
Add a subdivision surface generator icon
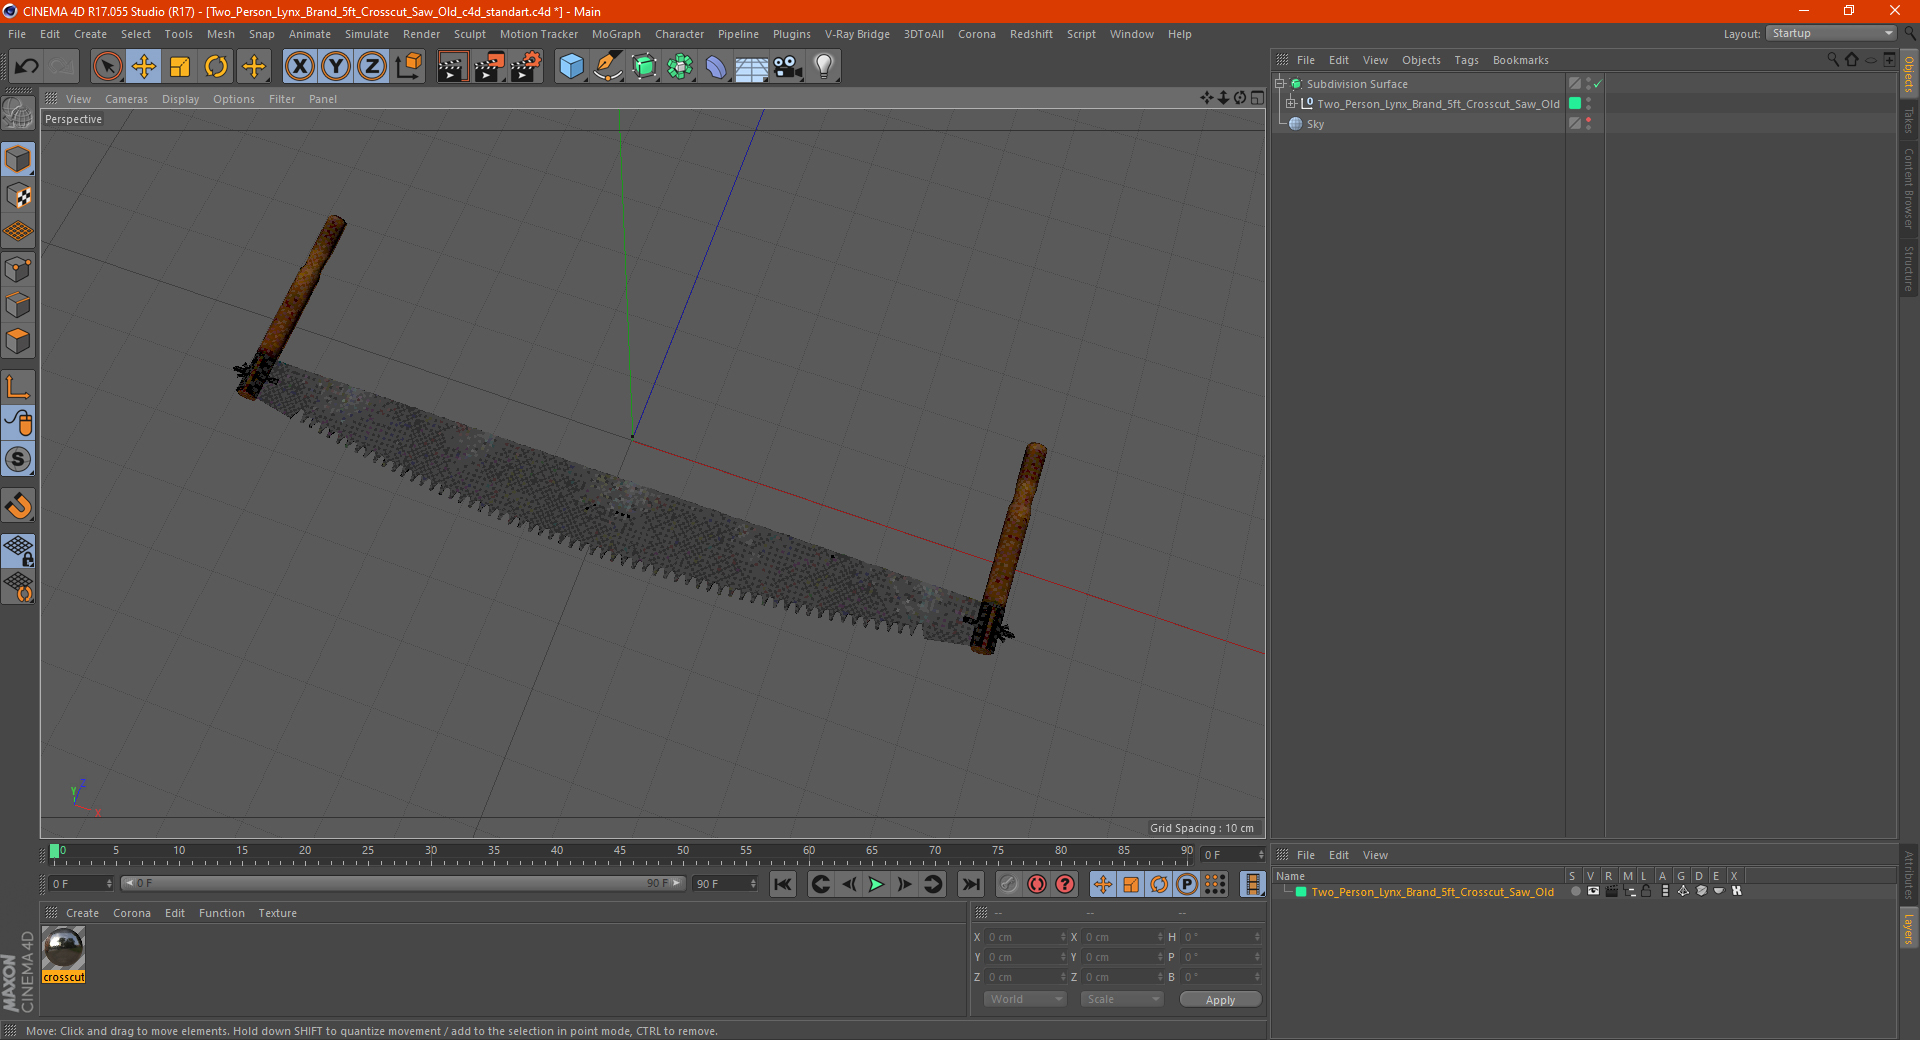(x=644, y=67)
